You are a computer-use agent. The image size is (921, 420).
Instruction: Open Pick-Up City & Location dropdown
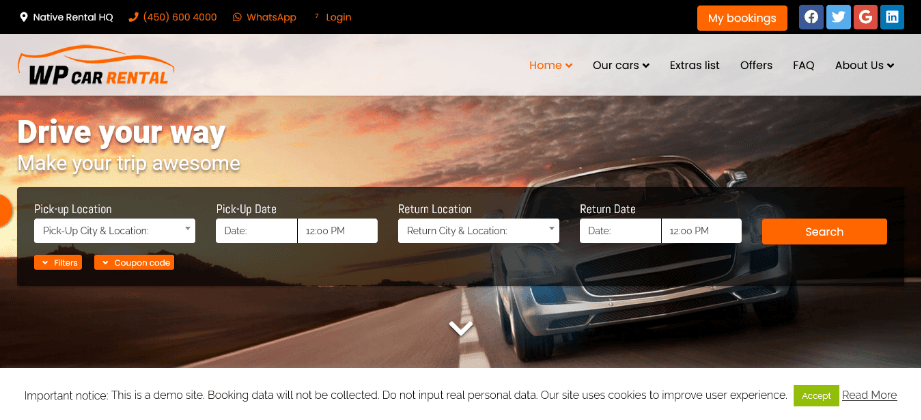[115, 231]
